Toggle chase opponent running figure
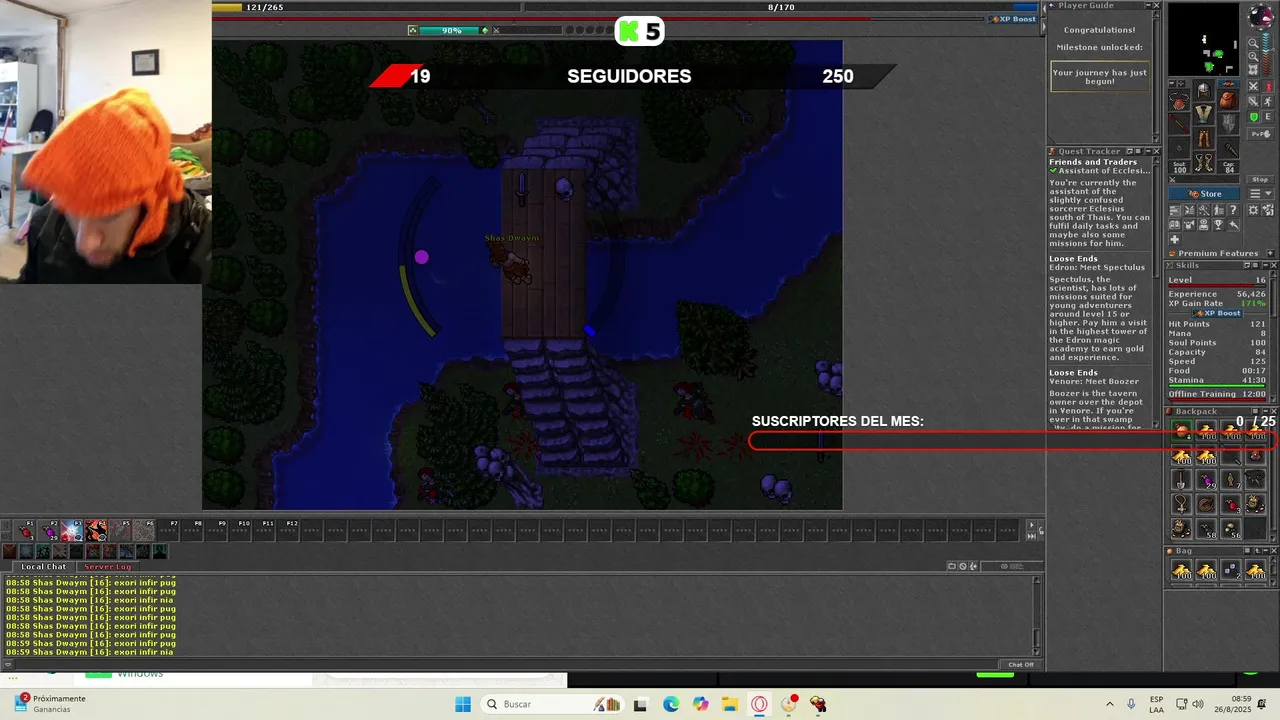 coord(1268,101)
